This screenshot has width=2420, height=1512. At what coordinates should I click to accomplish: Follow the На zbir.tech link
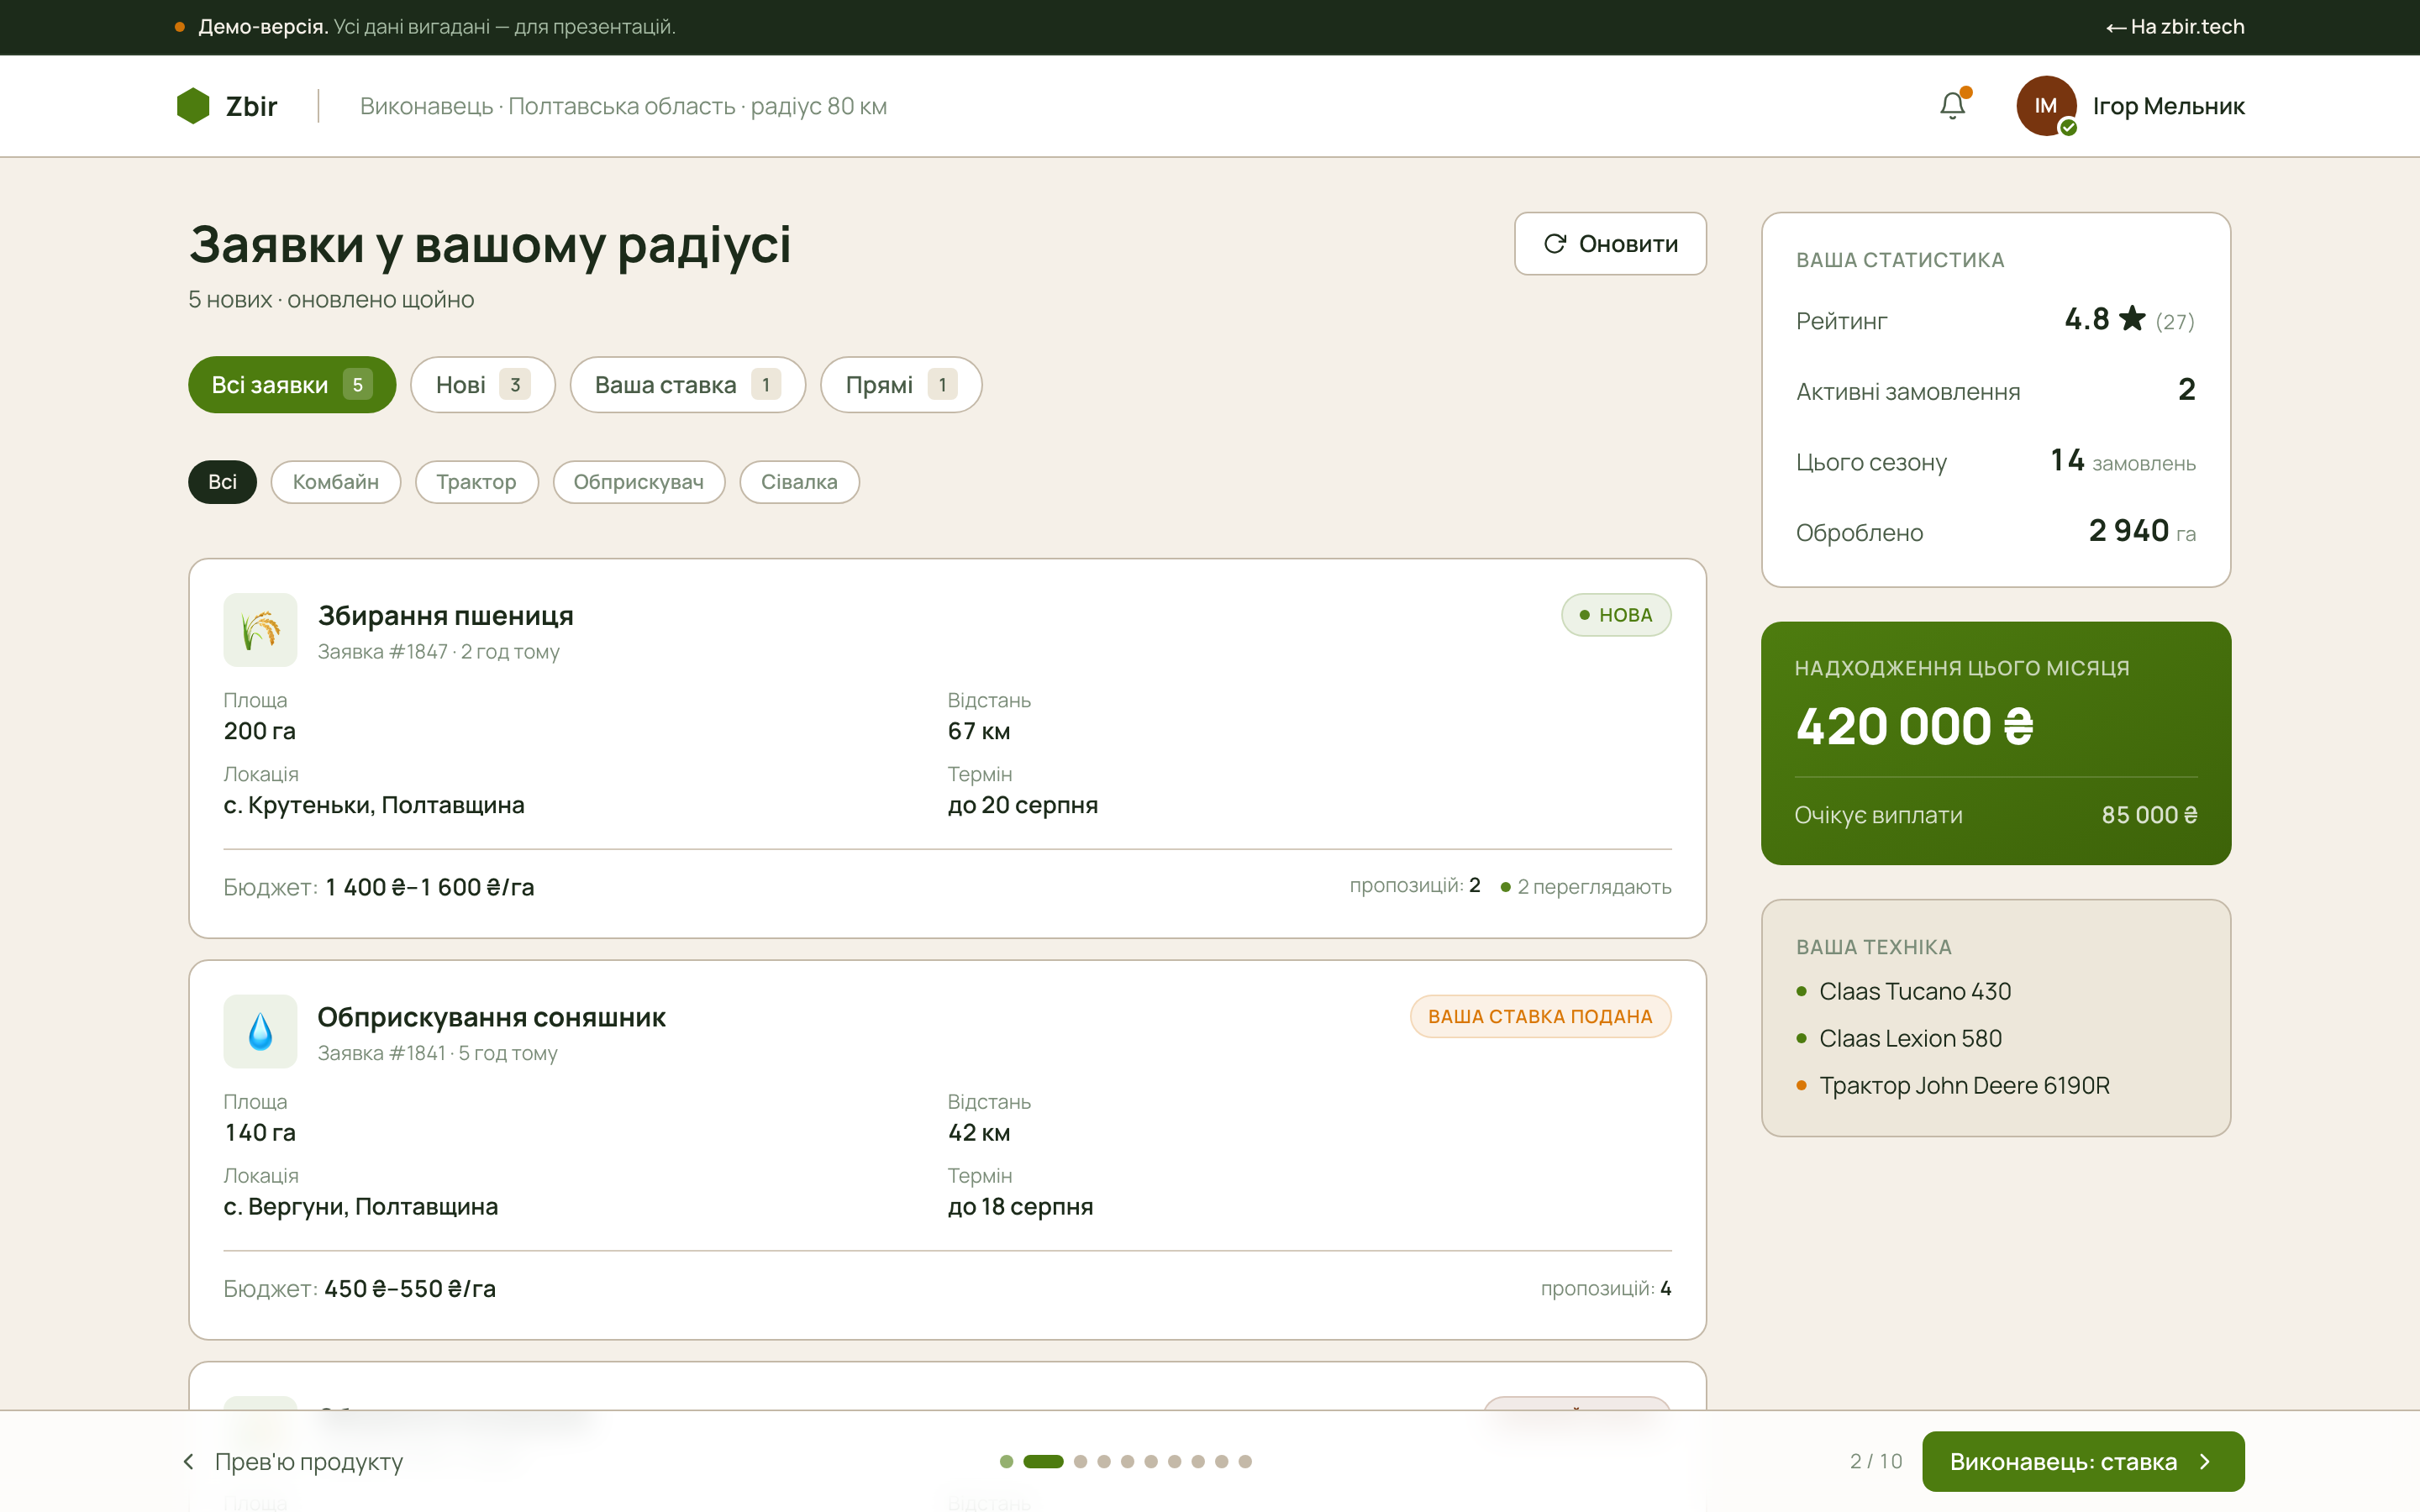coord(2175,27)
